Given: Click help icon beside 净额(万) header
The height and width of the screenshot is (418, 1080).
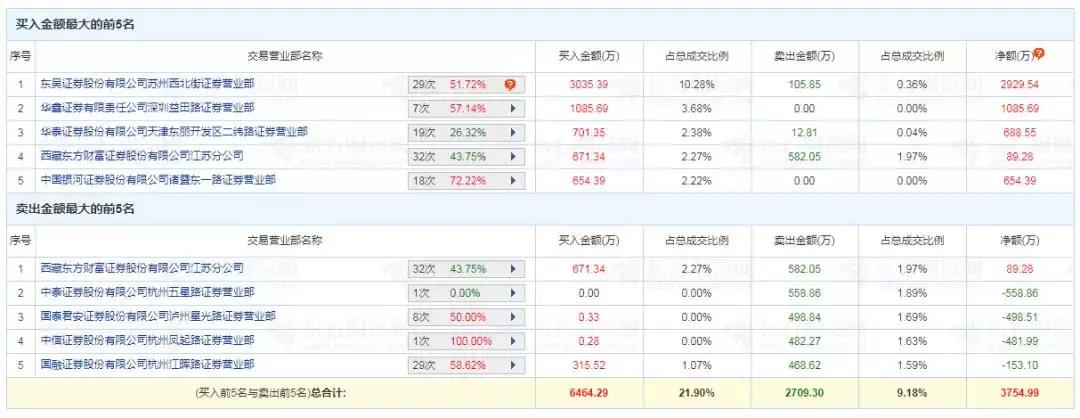Looking at the screenshot, I should (1039, 54).
